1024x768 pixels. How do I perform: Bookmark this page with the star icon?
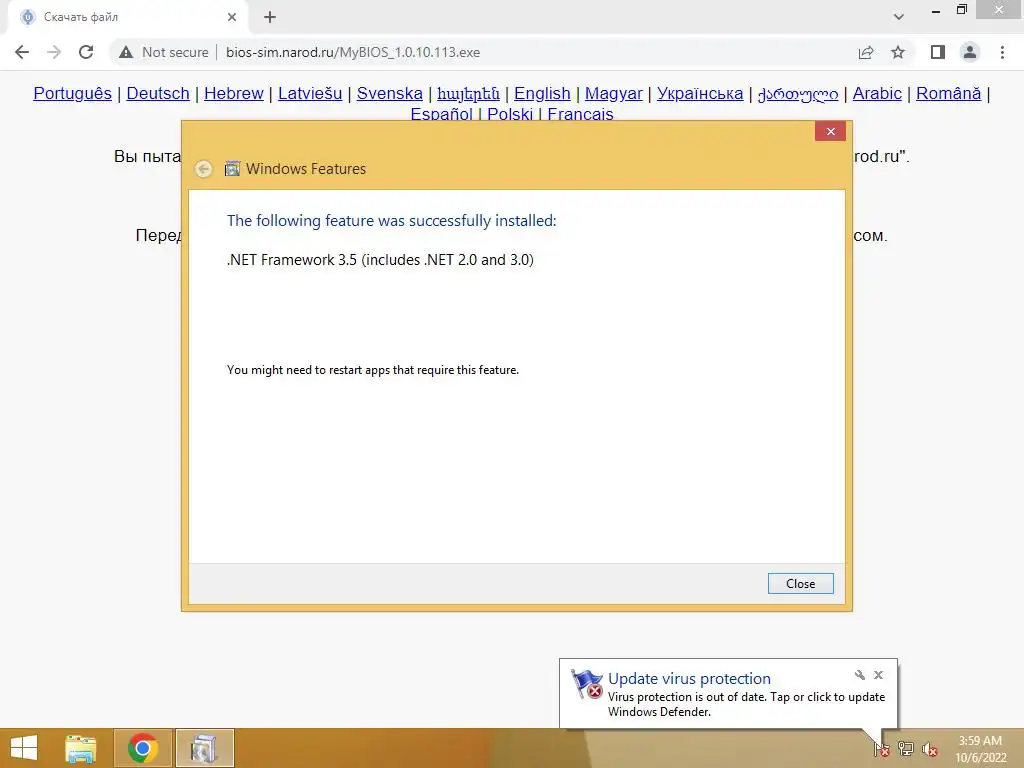[898, 52]
